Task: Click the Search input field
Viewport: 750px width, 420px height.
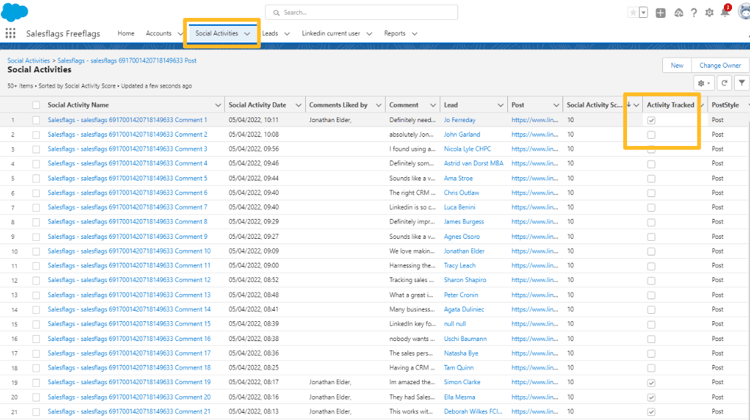Action: 362,12
